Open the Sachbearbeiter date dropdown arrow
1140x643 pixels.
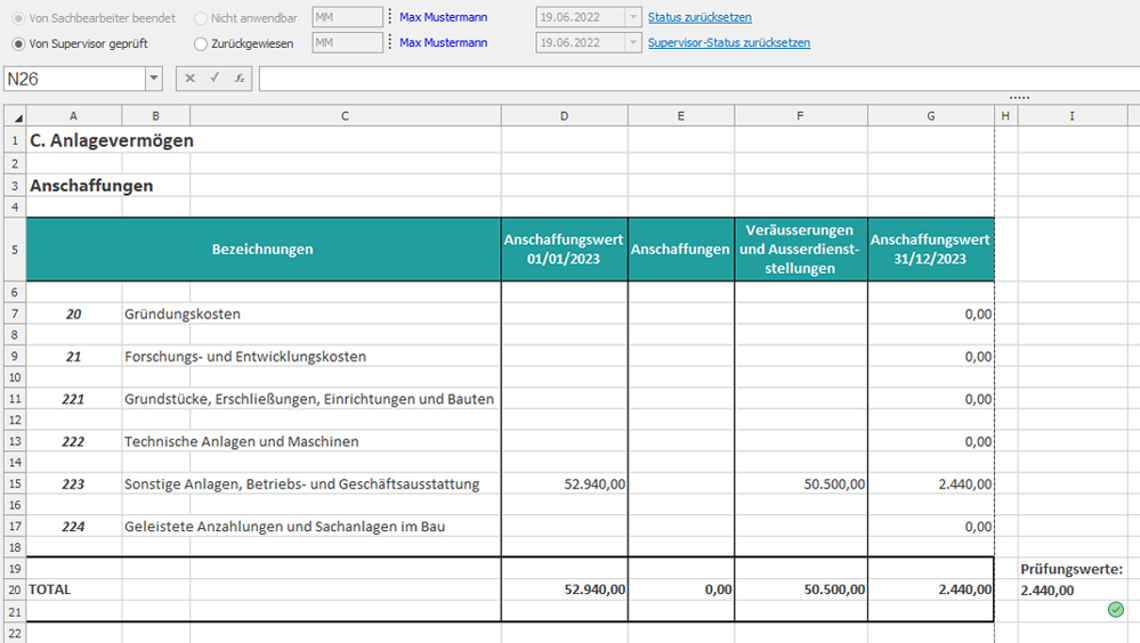click(631, 17)
